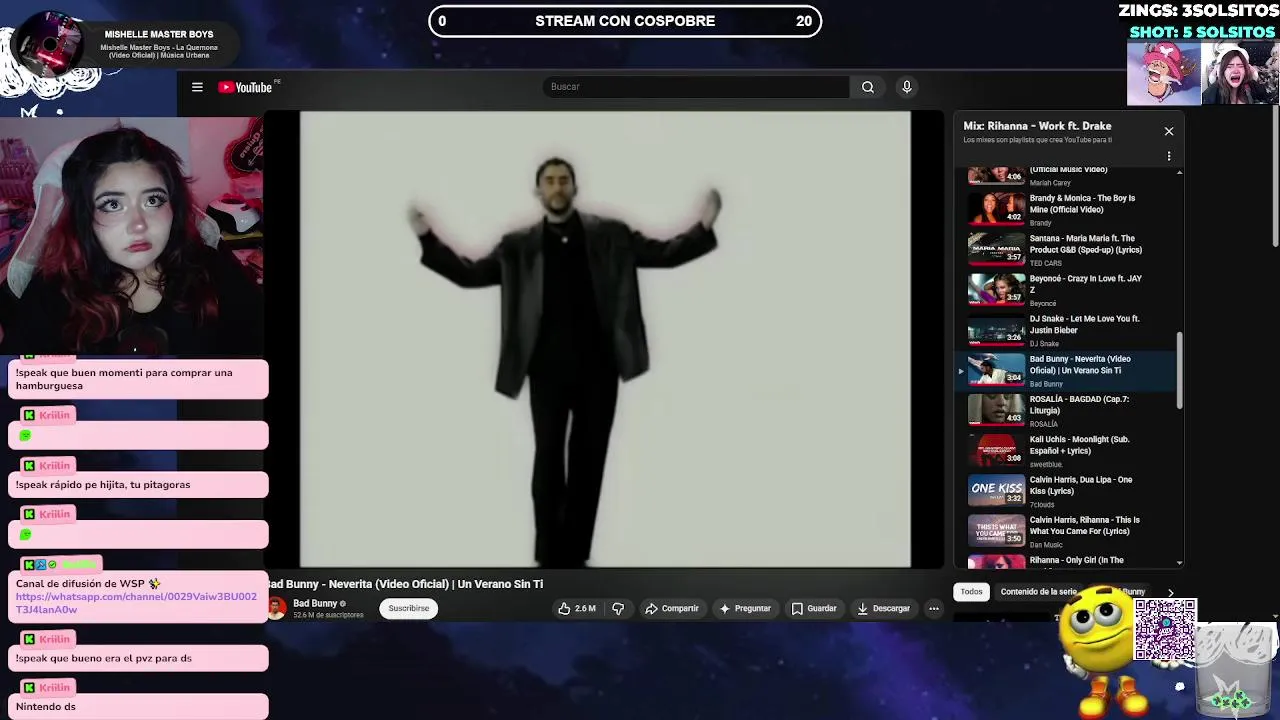Play This Is What You Came For
Image resolution: width=1280 pixels, height=720 pixels.
(x=1064, y=531)
